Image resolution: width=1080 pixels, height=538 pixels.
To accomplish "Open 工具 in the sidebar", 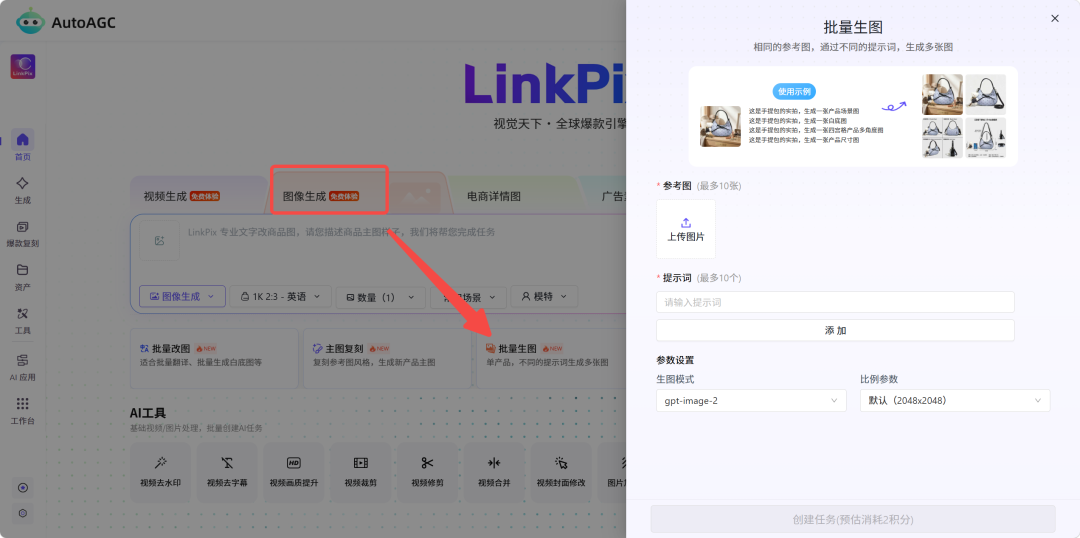I will click(23, 320).
